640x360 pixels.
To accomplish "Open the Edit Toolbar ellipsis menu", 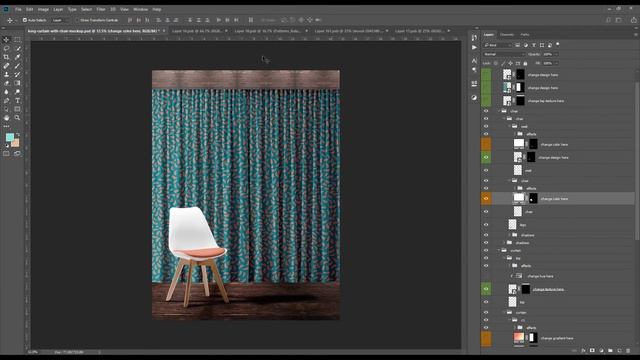I will coord(6,127).
